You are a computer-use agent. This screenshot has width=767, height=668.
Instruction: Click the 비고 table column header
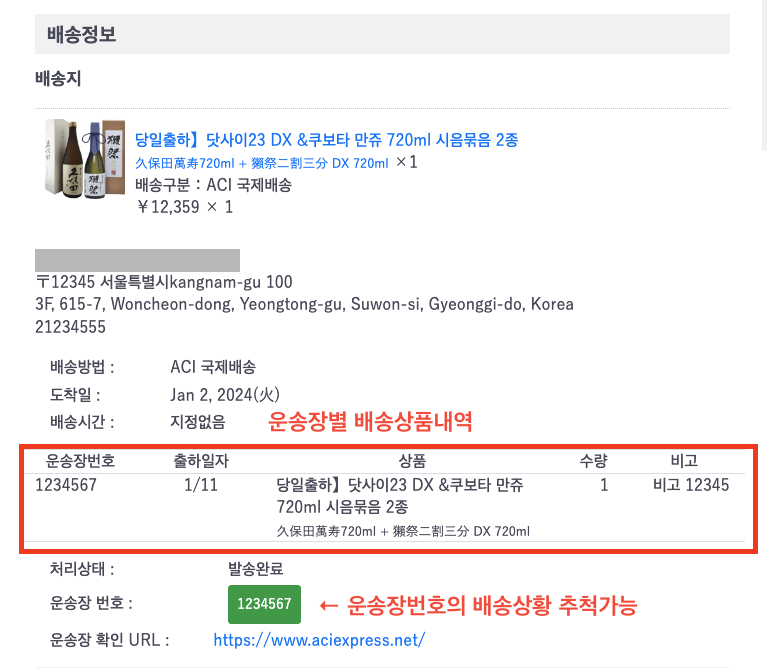[x=684, y=461]
